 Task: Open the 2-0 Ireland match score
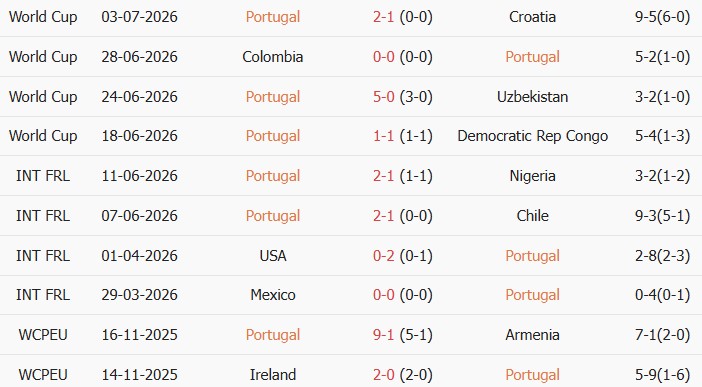coord(383,374)
